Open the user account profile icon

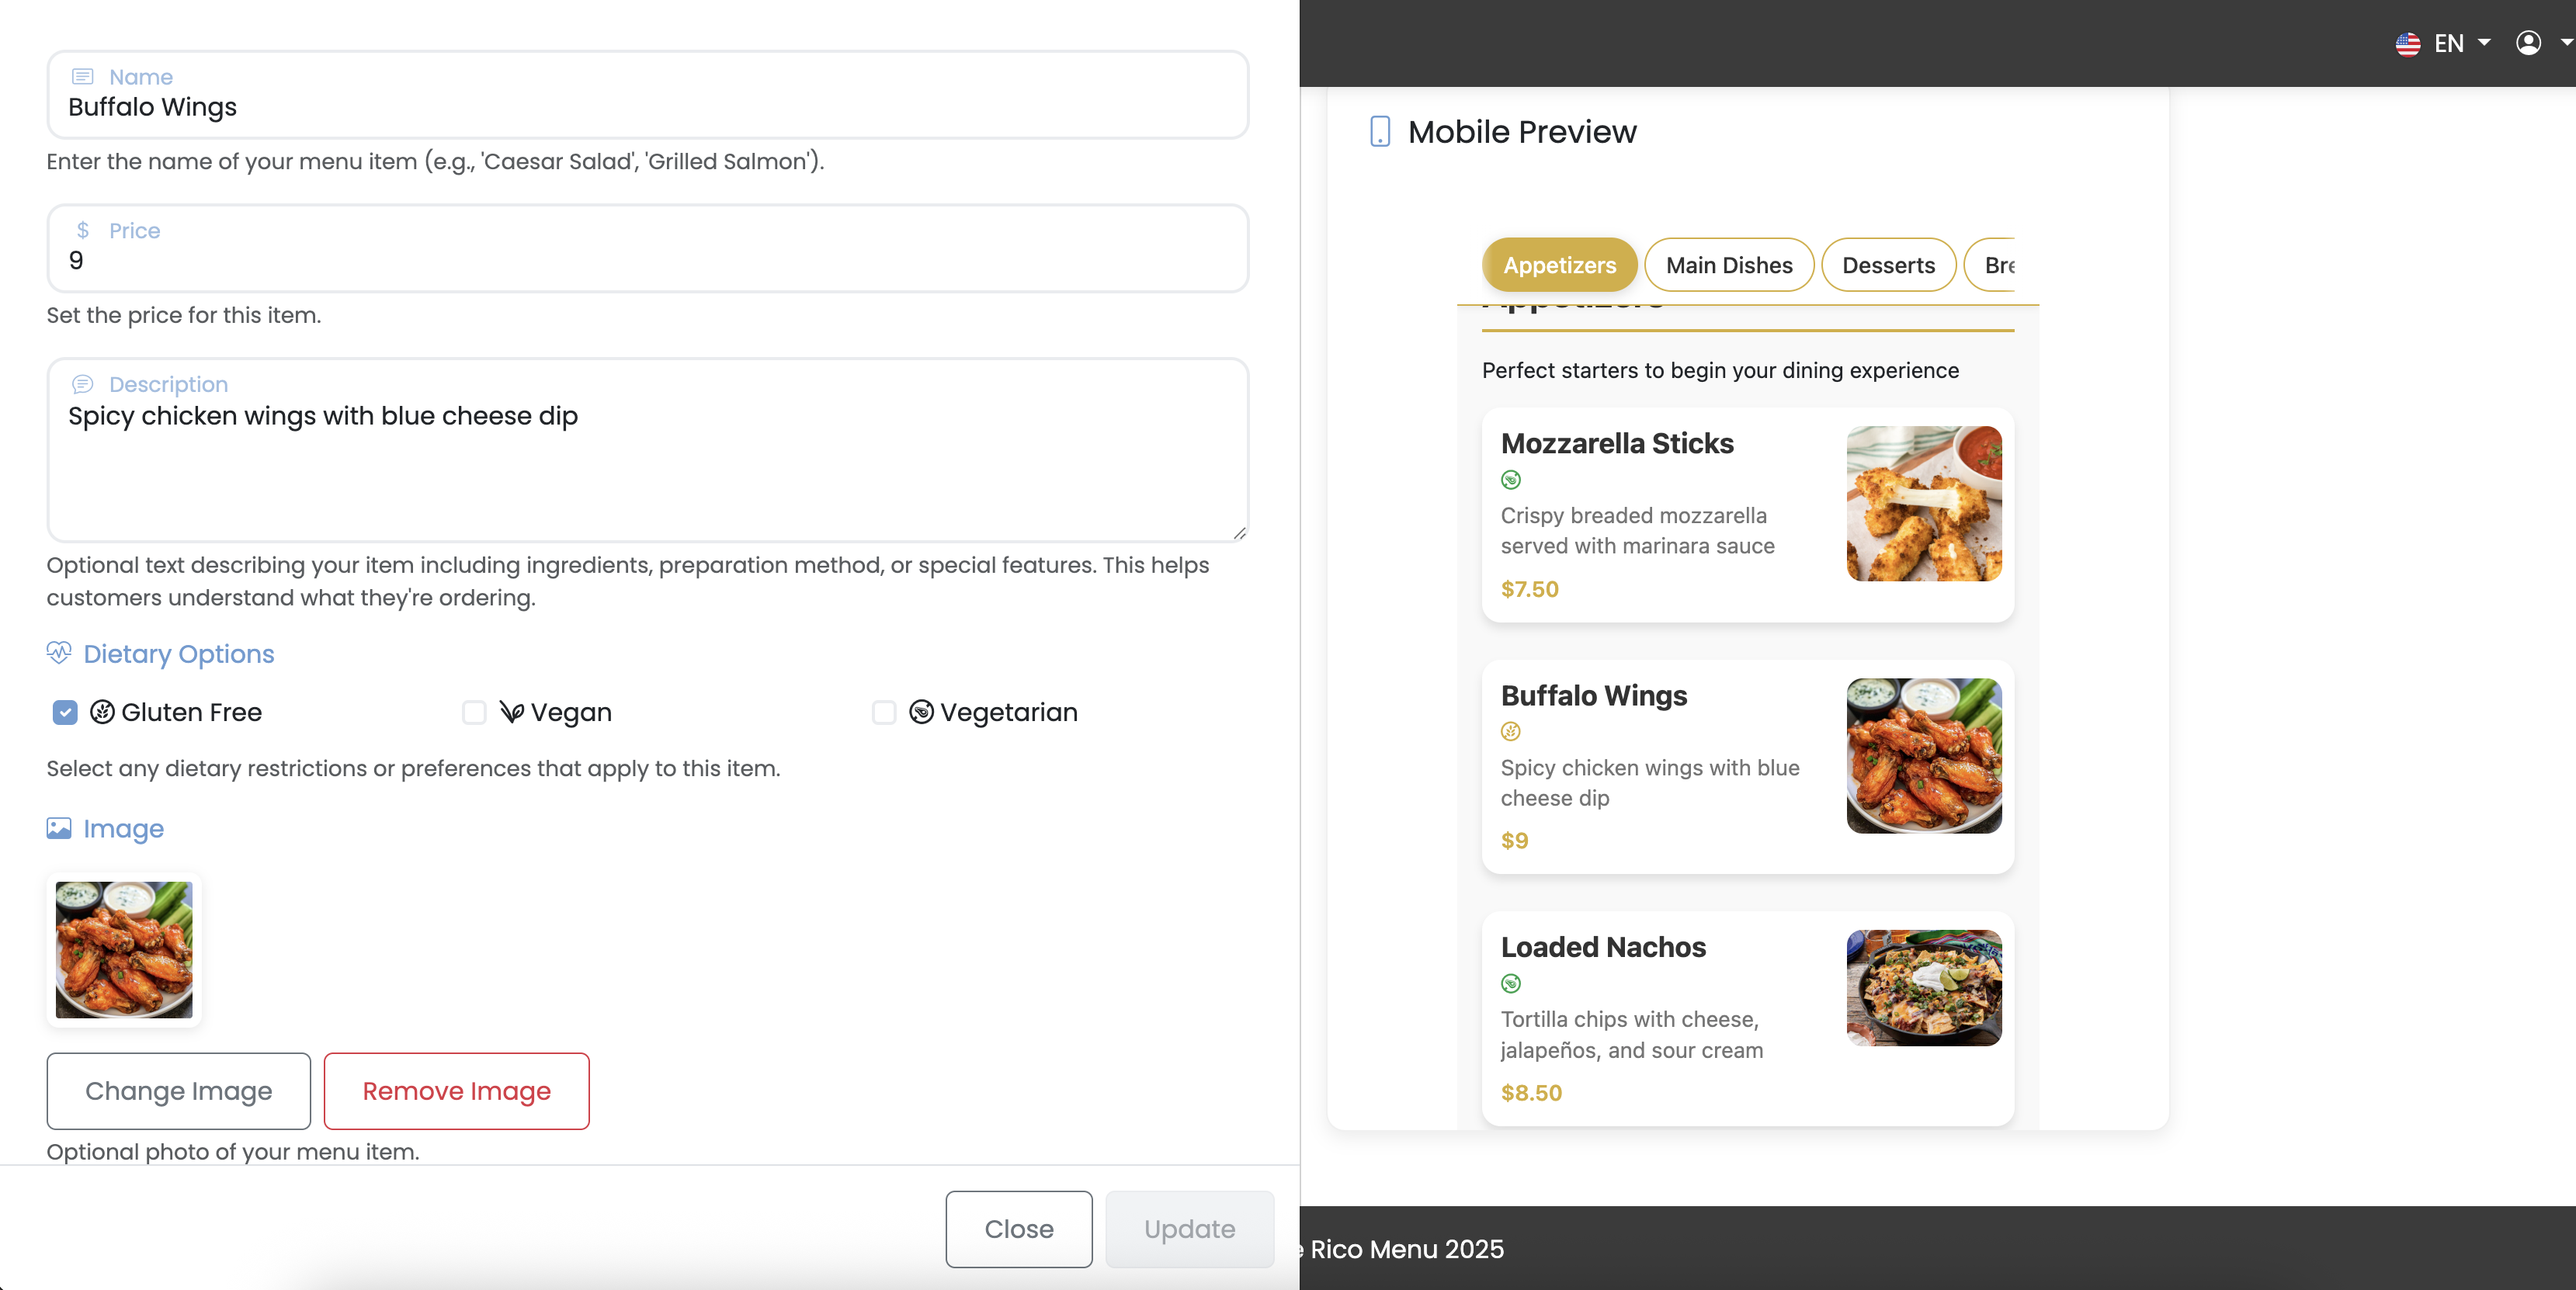pos(2529,42)
